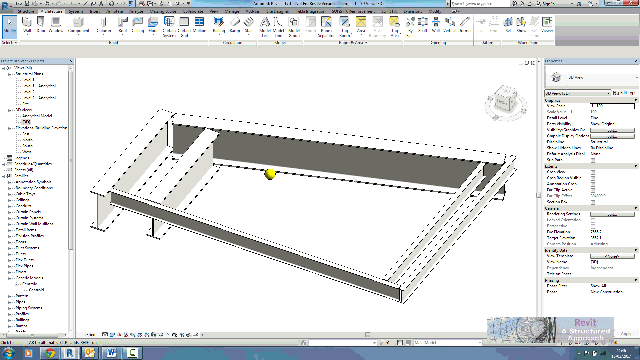Click the Model Text tool
This screenshot has width=640, height=360.
point(265,27)
